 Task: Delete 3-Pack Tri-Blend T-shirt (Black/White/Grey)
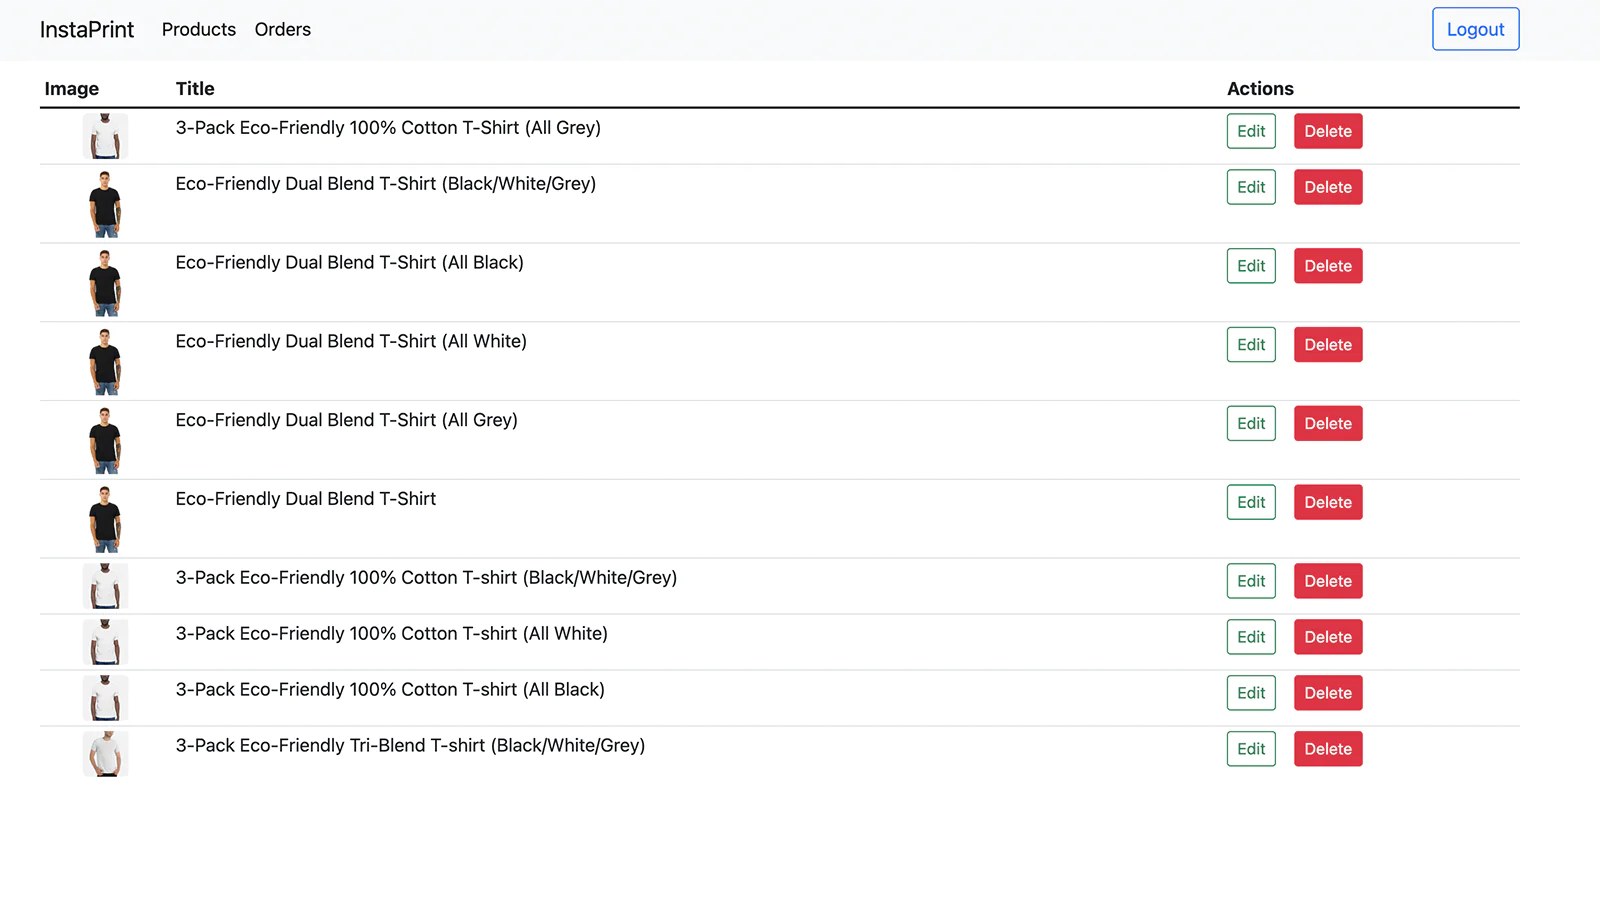pos(1328,749)
